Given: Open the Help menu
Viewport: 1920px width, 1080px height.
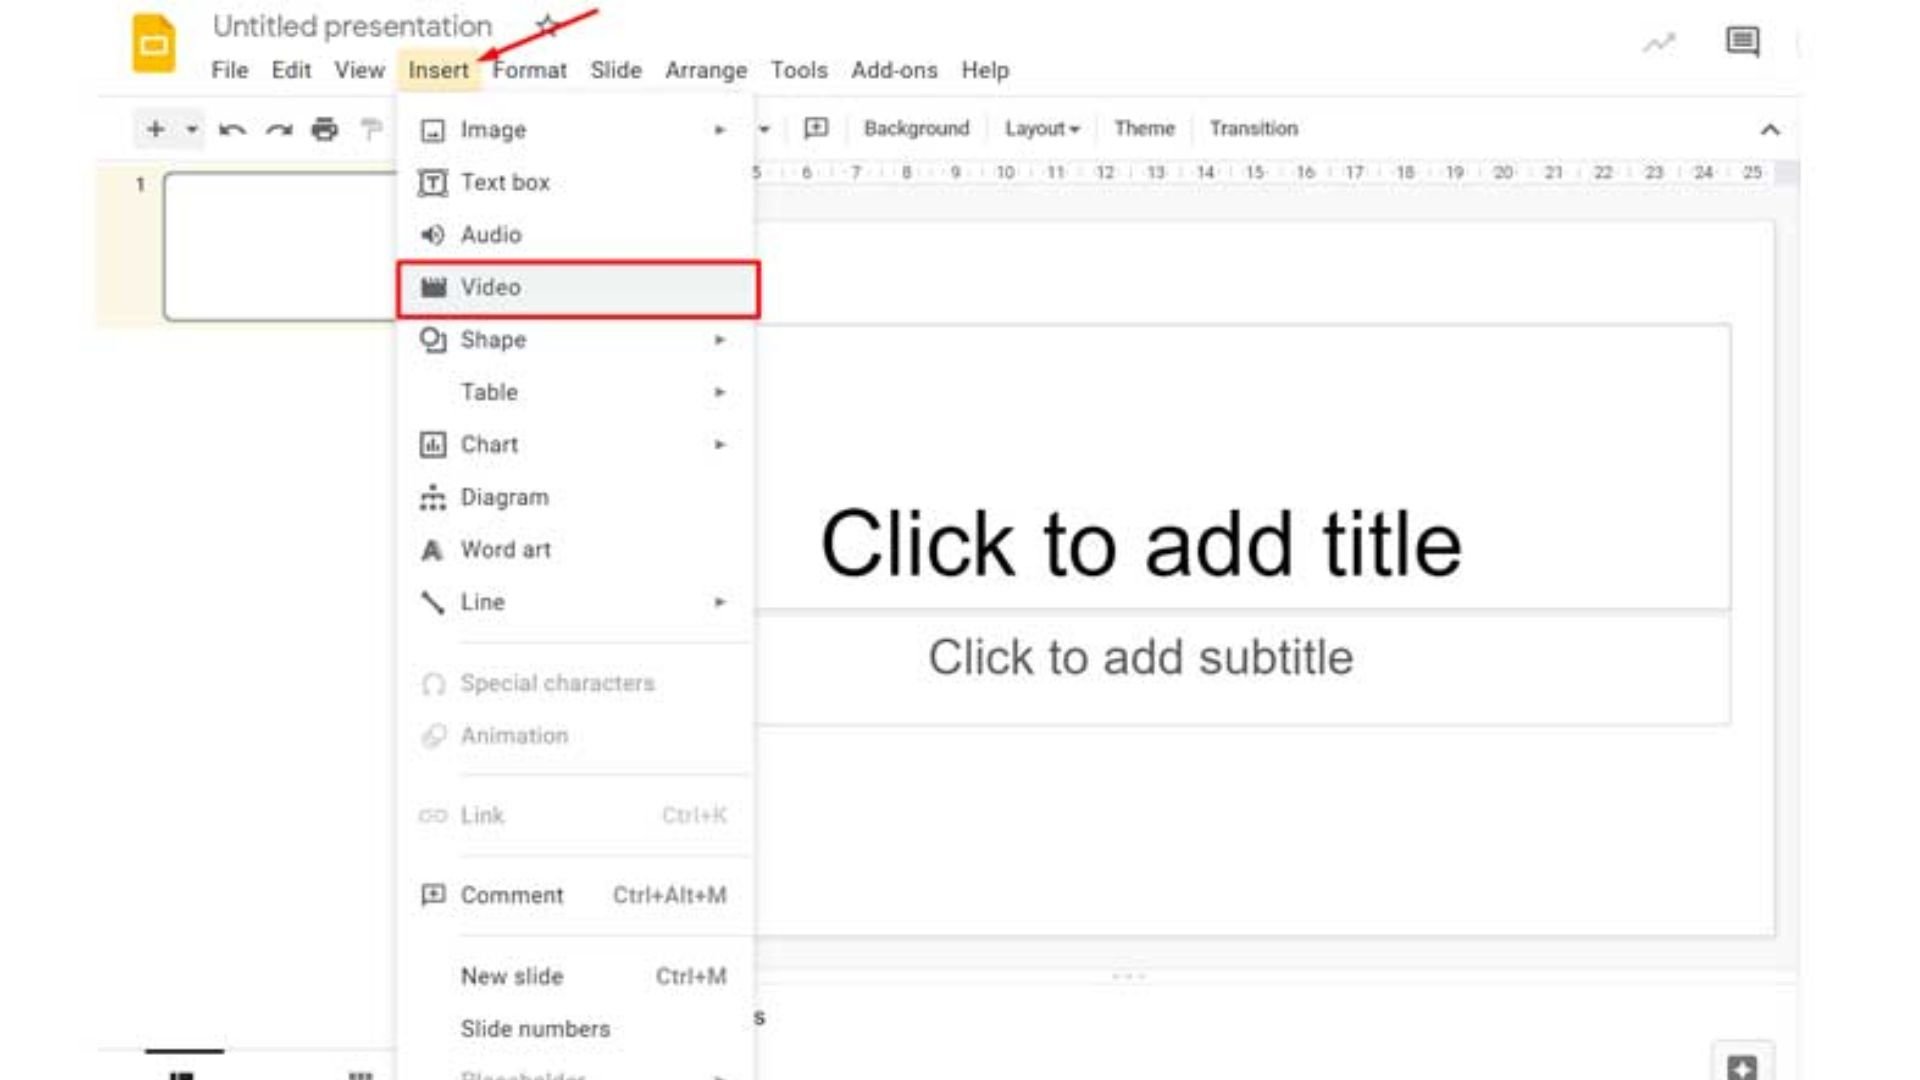Looking at the screenshot, I should (x=985, y=70).
